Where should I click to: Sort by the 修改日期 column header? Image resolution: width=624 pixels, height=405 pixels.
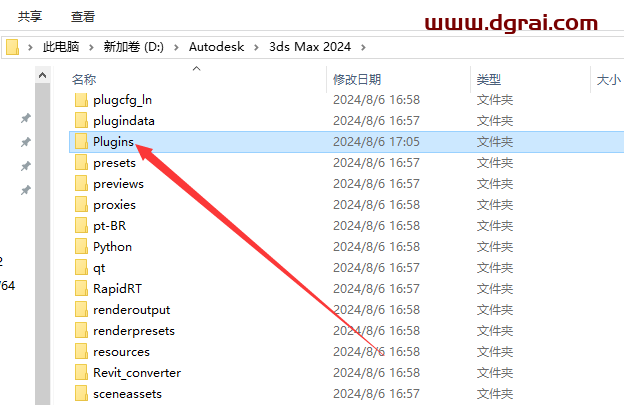[x=358, y=79]
